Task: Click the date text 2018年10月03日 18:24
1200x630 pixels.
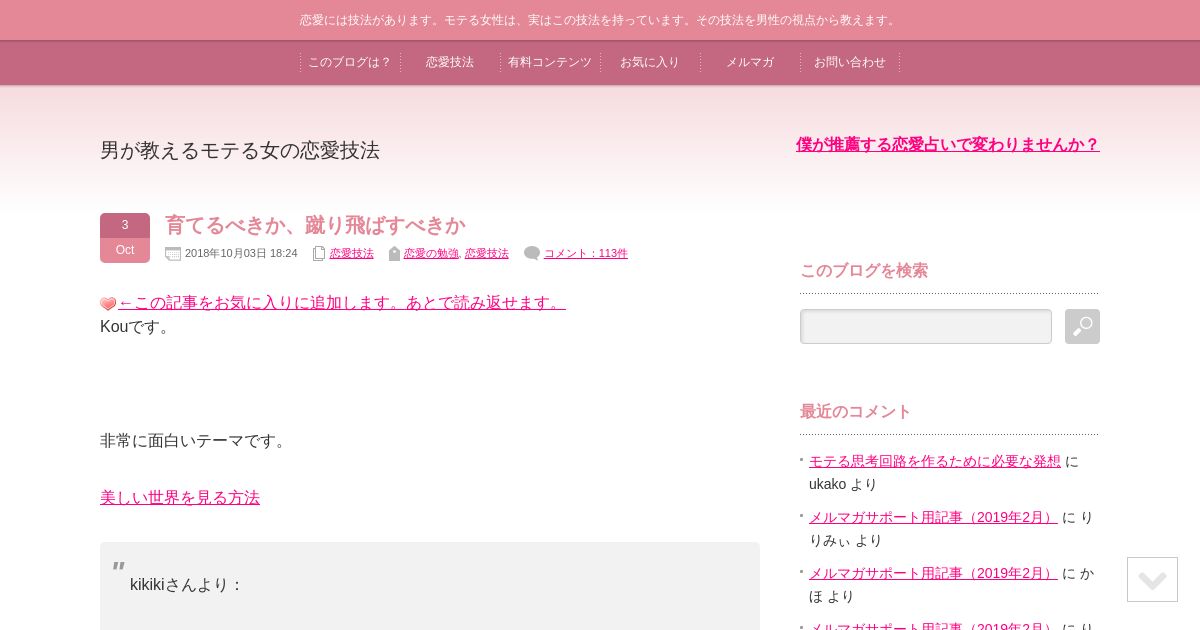Action: pos(241,254)
